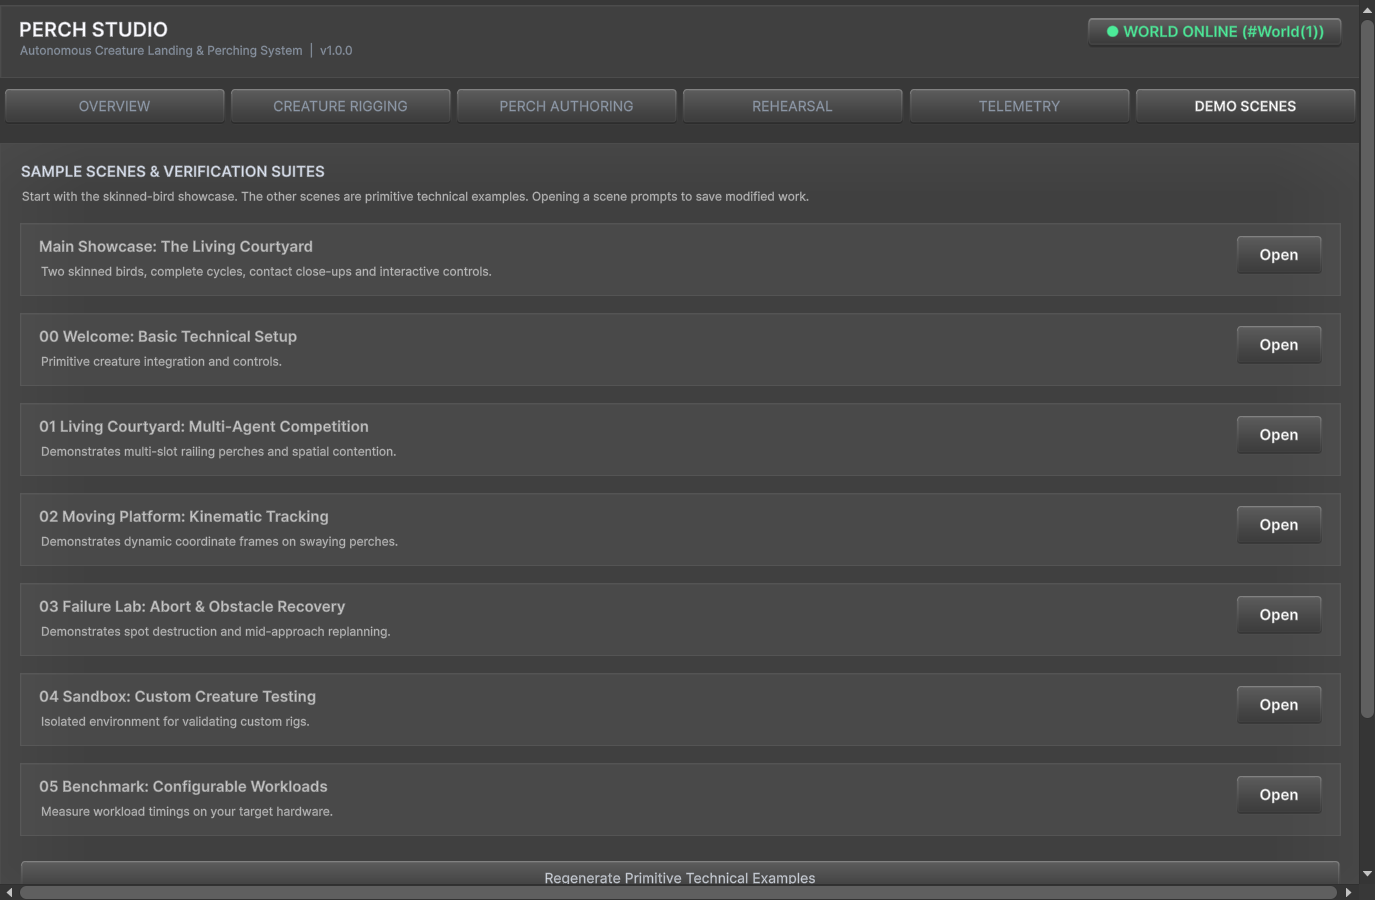Select the Demo Scenes tab
This screenshot has width=1375, height=900.
(1246, 106)
